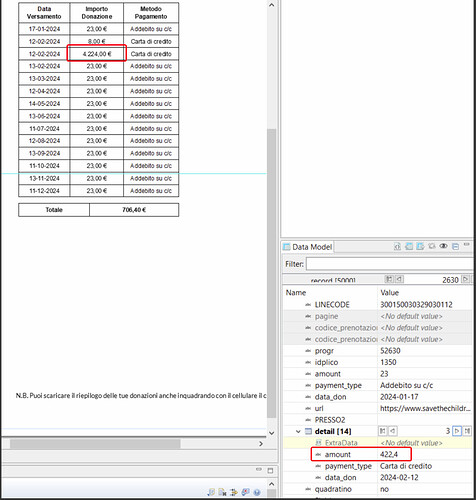Select the Data Model tab

click(308, 247)
